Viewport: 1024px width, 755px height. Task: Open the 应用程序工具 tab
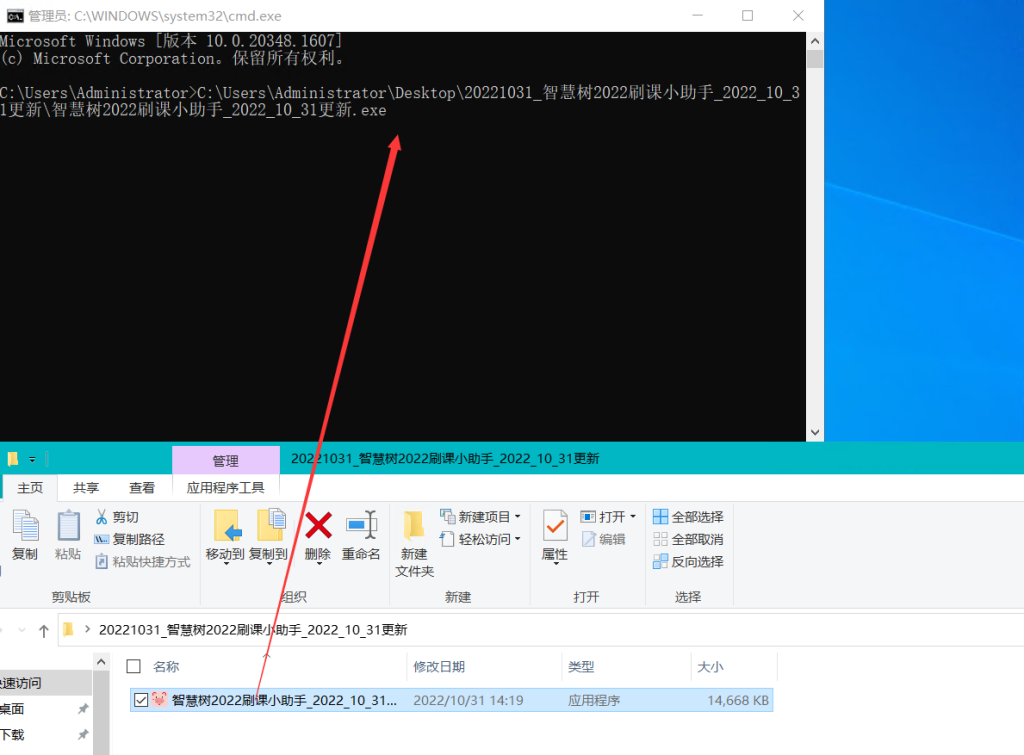pos(226,488)
